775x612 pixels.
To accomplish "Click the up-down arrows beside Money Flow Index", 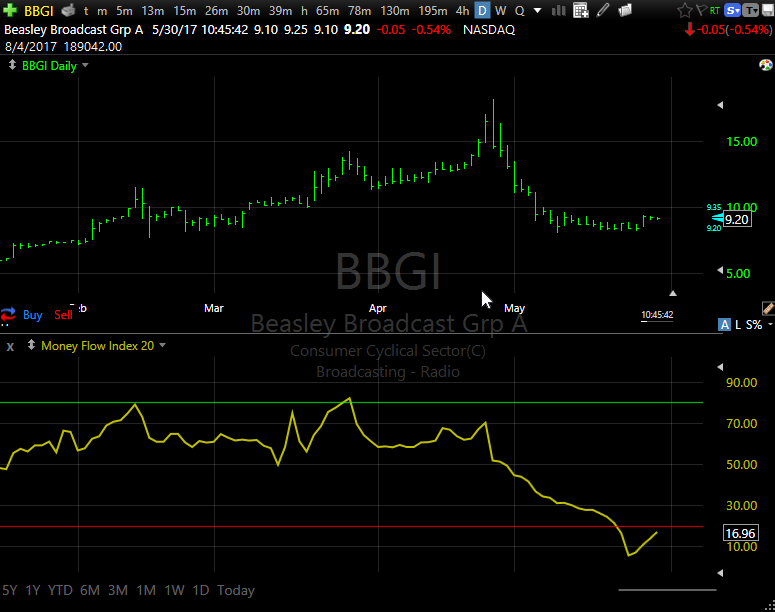I will pyautogui.click(x=31, y=345).
